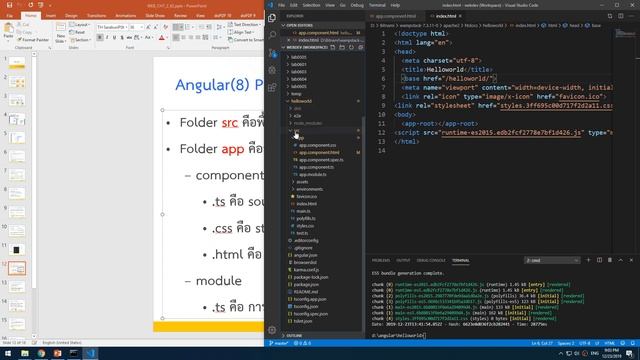Open the Insert tab in PowerPoint
Viewport: 640px width, 360px height.
click(x=51, y=16)
